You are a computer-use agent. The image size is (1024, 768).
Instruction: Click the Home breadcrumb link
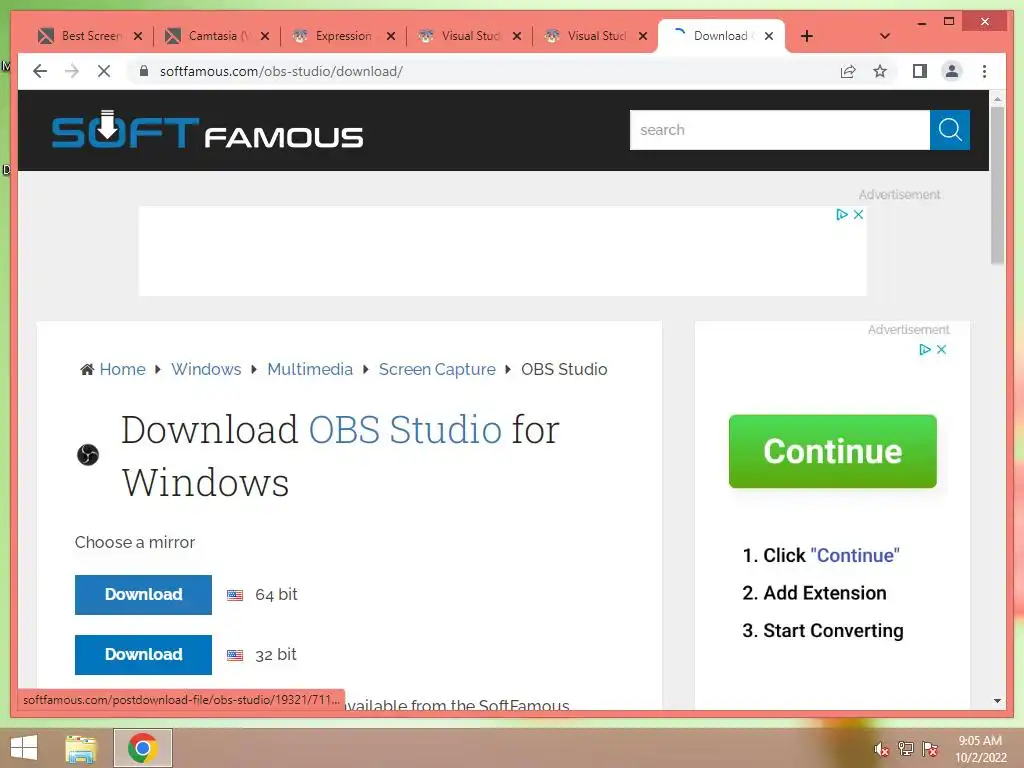[122, 370]
